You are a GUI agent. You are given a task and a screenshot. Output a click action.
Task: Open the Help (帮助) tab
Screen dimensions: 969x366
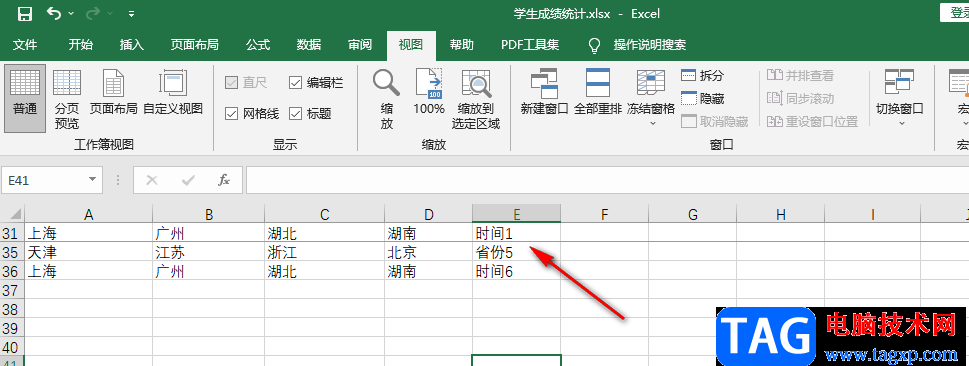(462, 45)
